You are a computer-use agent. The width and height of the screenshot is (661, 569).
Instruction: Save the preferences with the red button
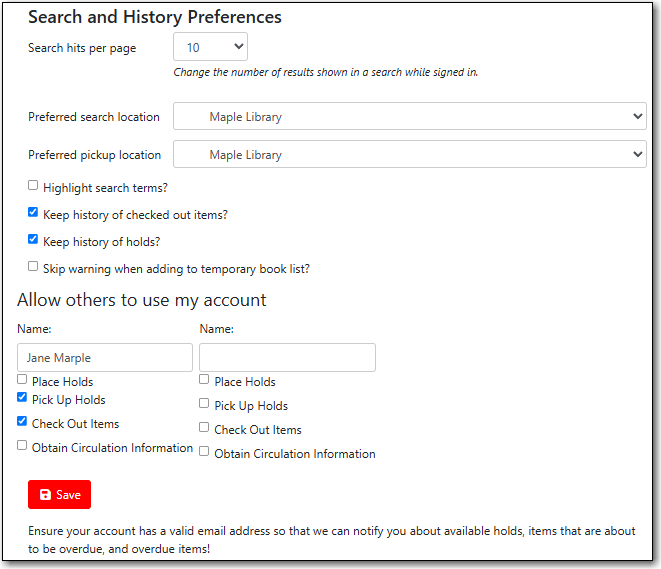click(59, 495)
